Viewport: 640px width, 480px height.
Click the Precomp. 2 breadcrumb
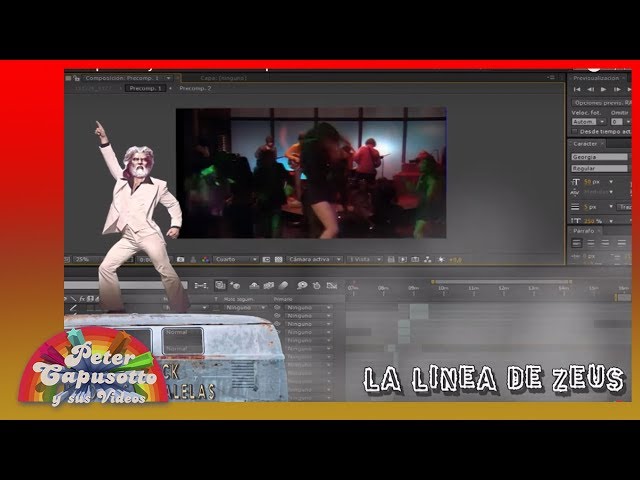pyautogui.click(x=195, y=88)
